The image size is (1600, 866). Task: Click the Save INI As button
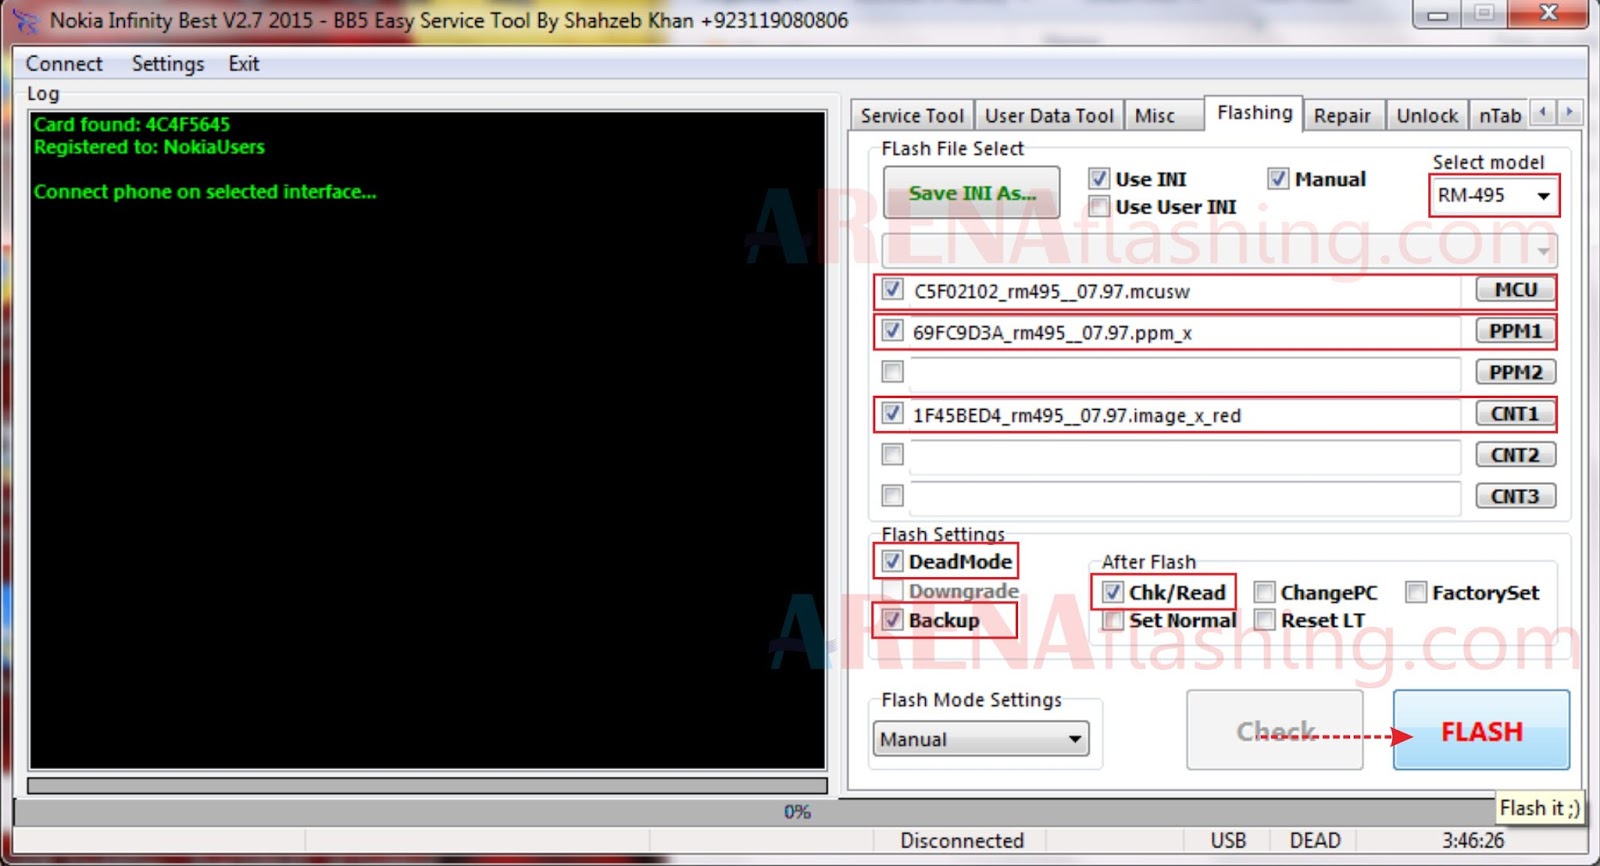click(972, 193)
